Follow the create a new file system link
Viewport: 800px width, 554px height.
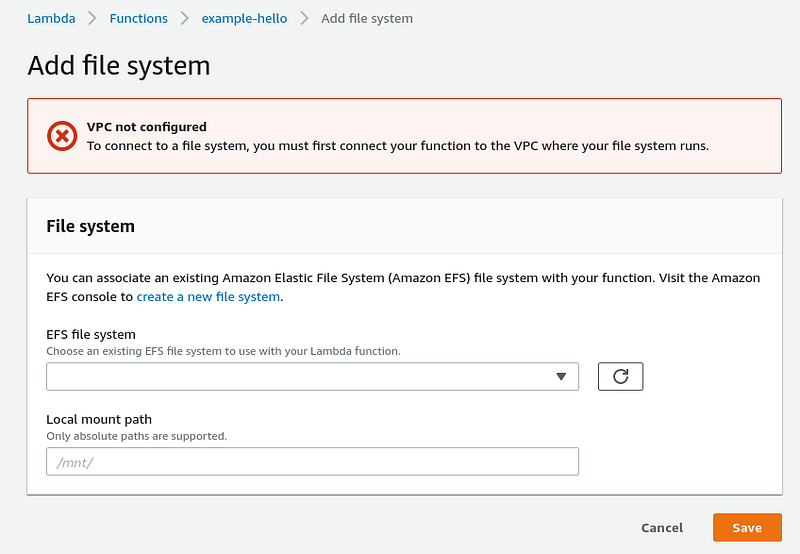point(208,297)
